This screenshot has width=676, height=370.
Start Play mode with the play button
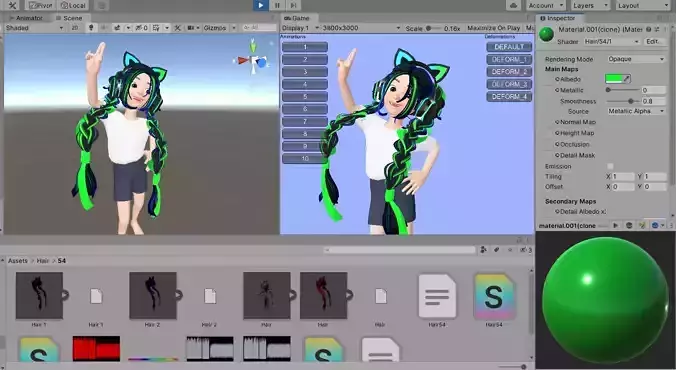[x=260, y=5]
